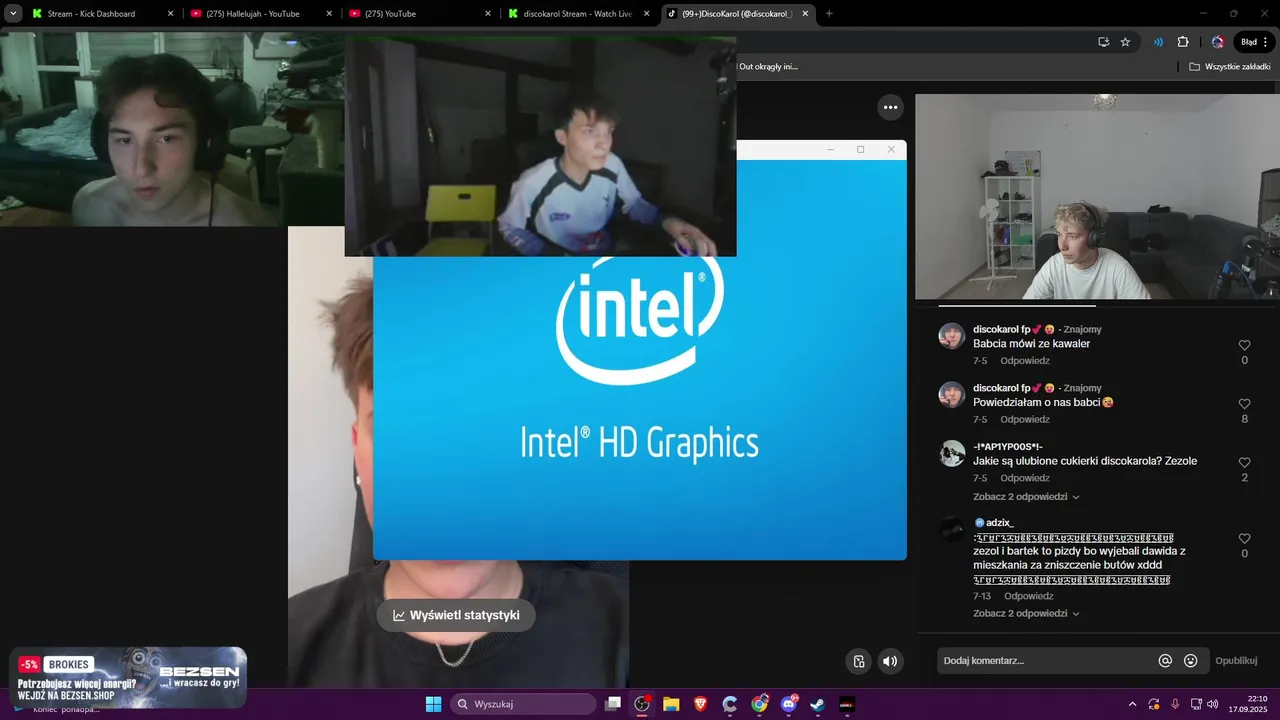
Task: Open OBS Studio from the taskbar
Action: click(642, 704)
